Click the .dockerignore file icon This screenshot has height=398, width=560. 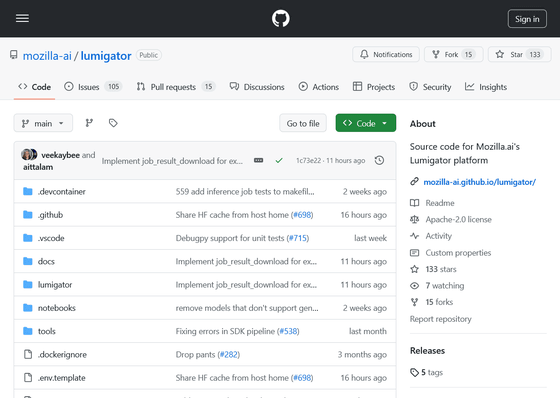28,354
